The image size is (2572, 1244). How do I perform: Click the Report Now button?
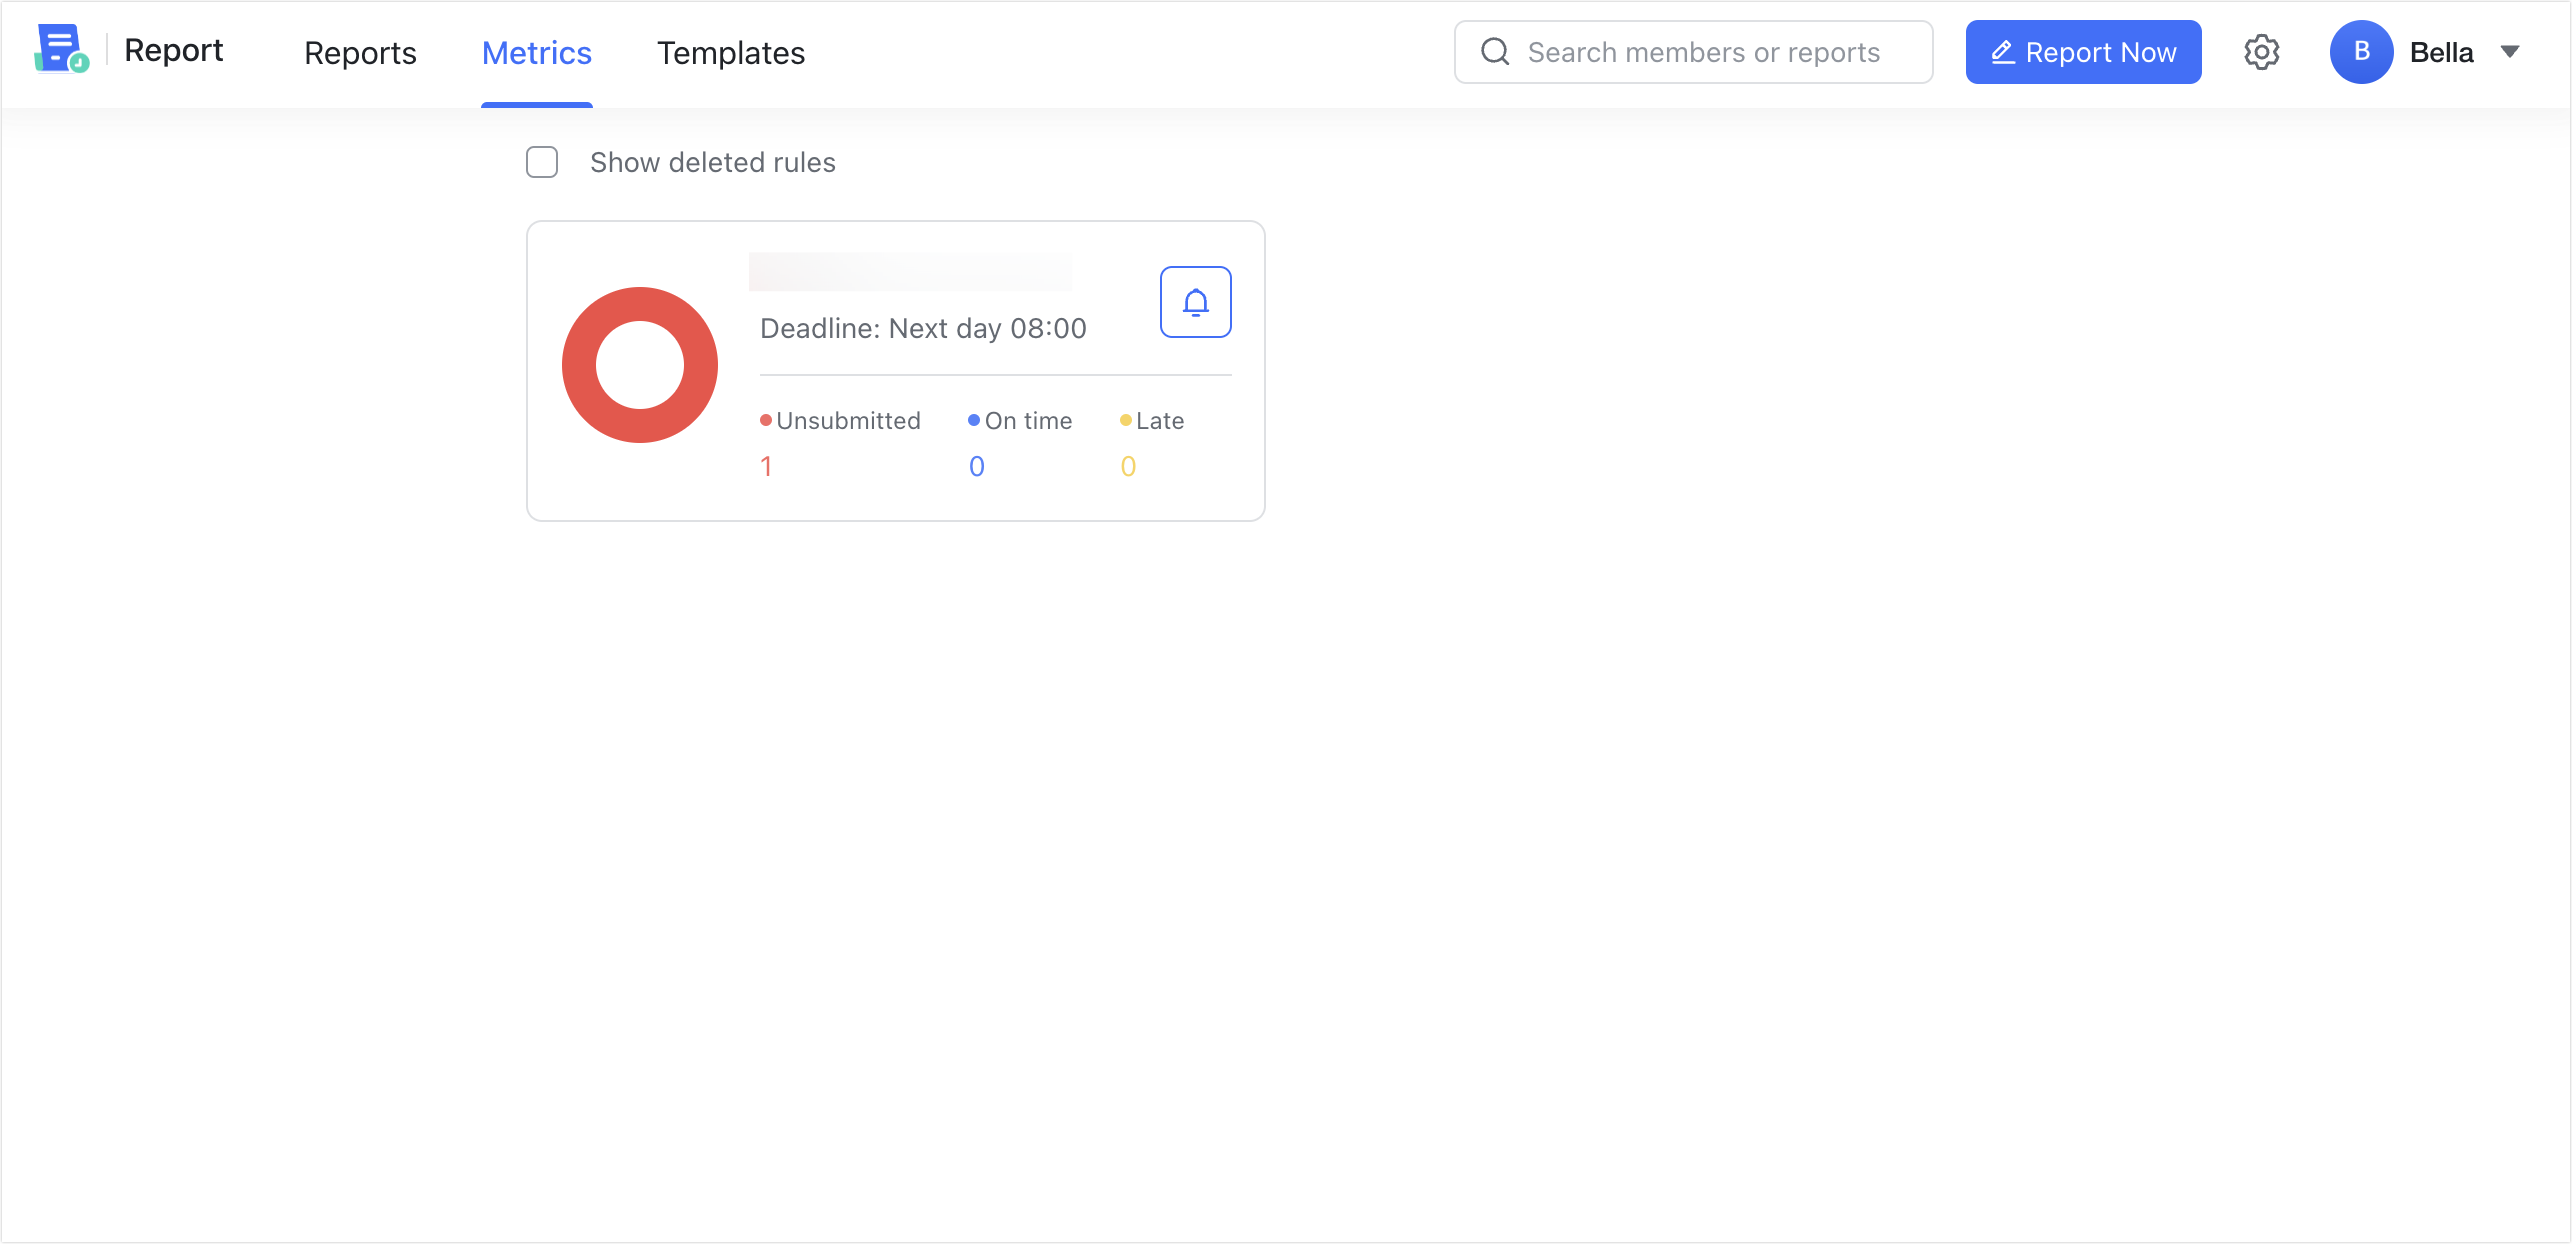pyautogui.click(x=2084, y=51)
